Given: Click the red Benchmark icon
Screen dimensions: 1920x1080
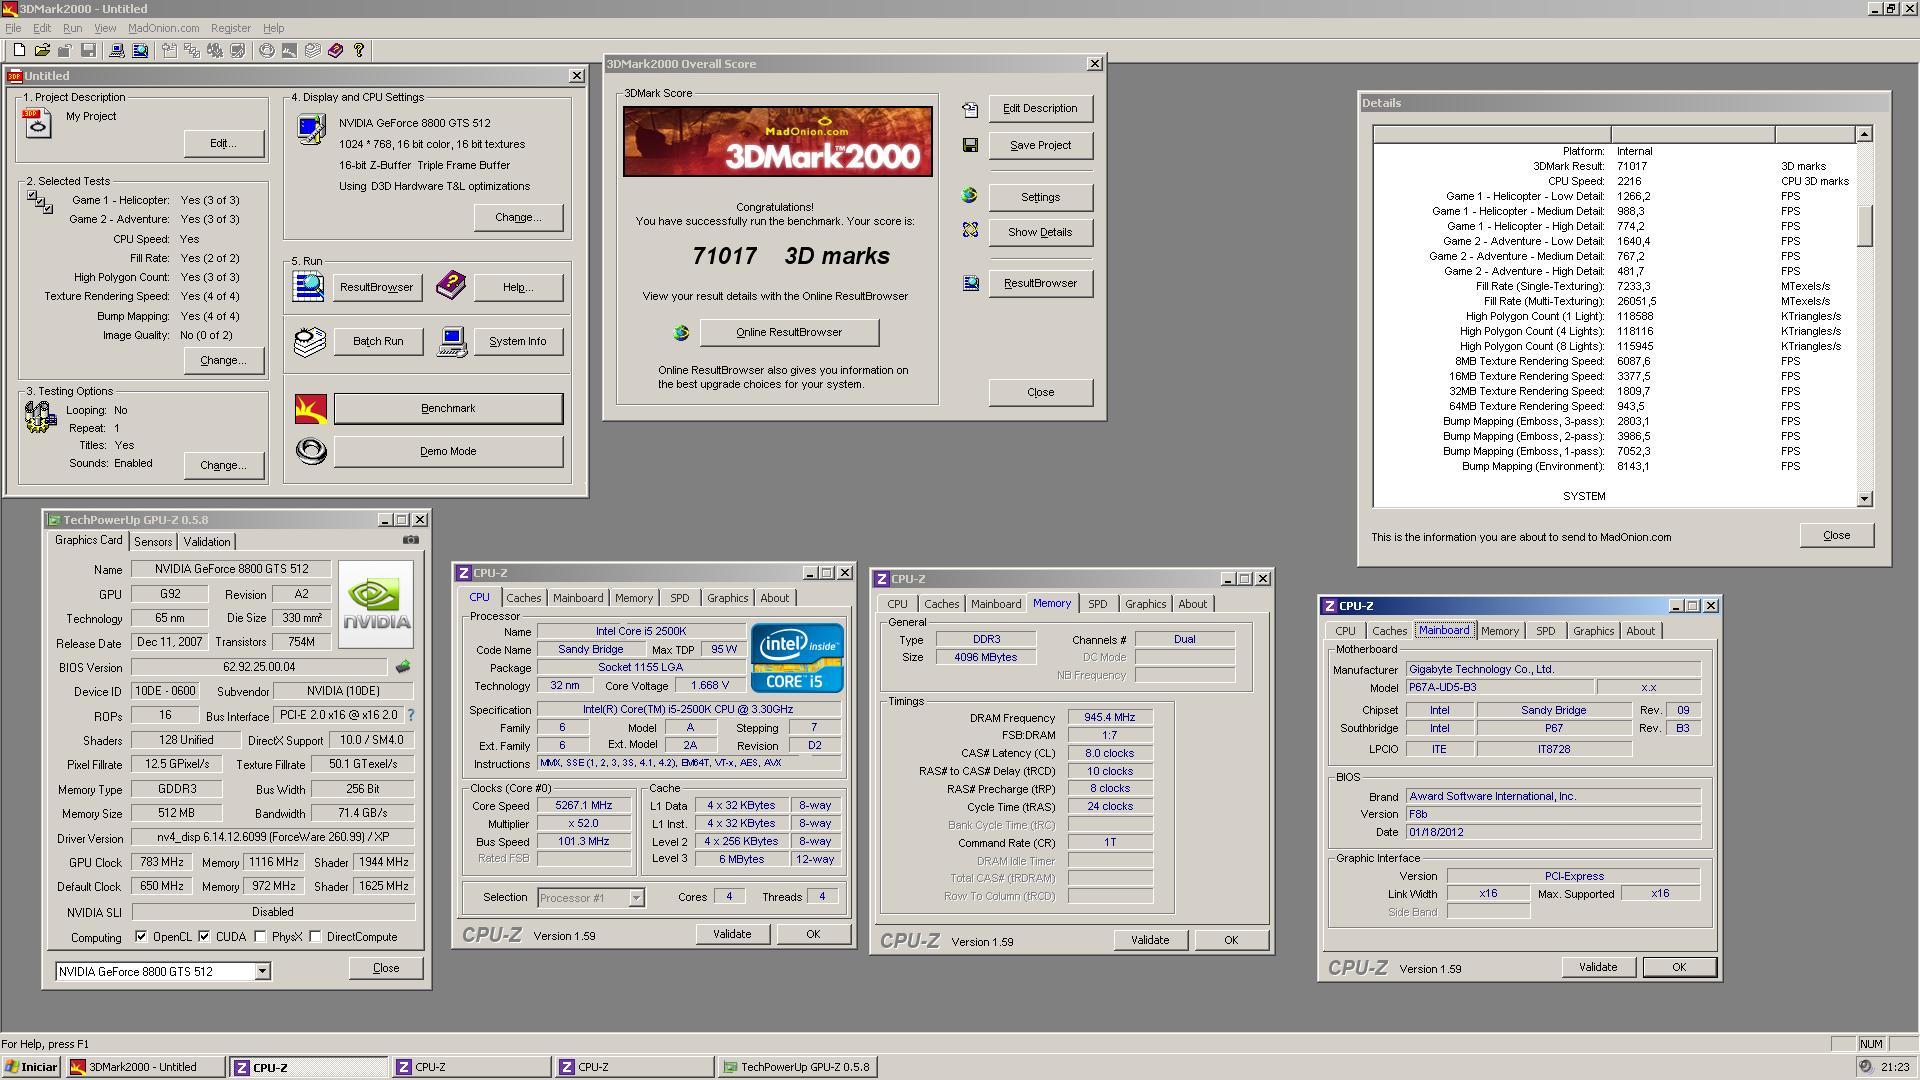Looking at the screenshot, I should [x=311, y=408].
